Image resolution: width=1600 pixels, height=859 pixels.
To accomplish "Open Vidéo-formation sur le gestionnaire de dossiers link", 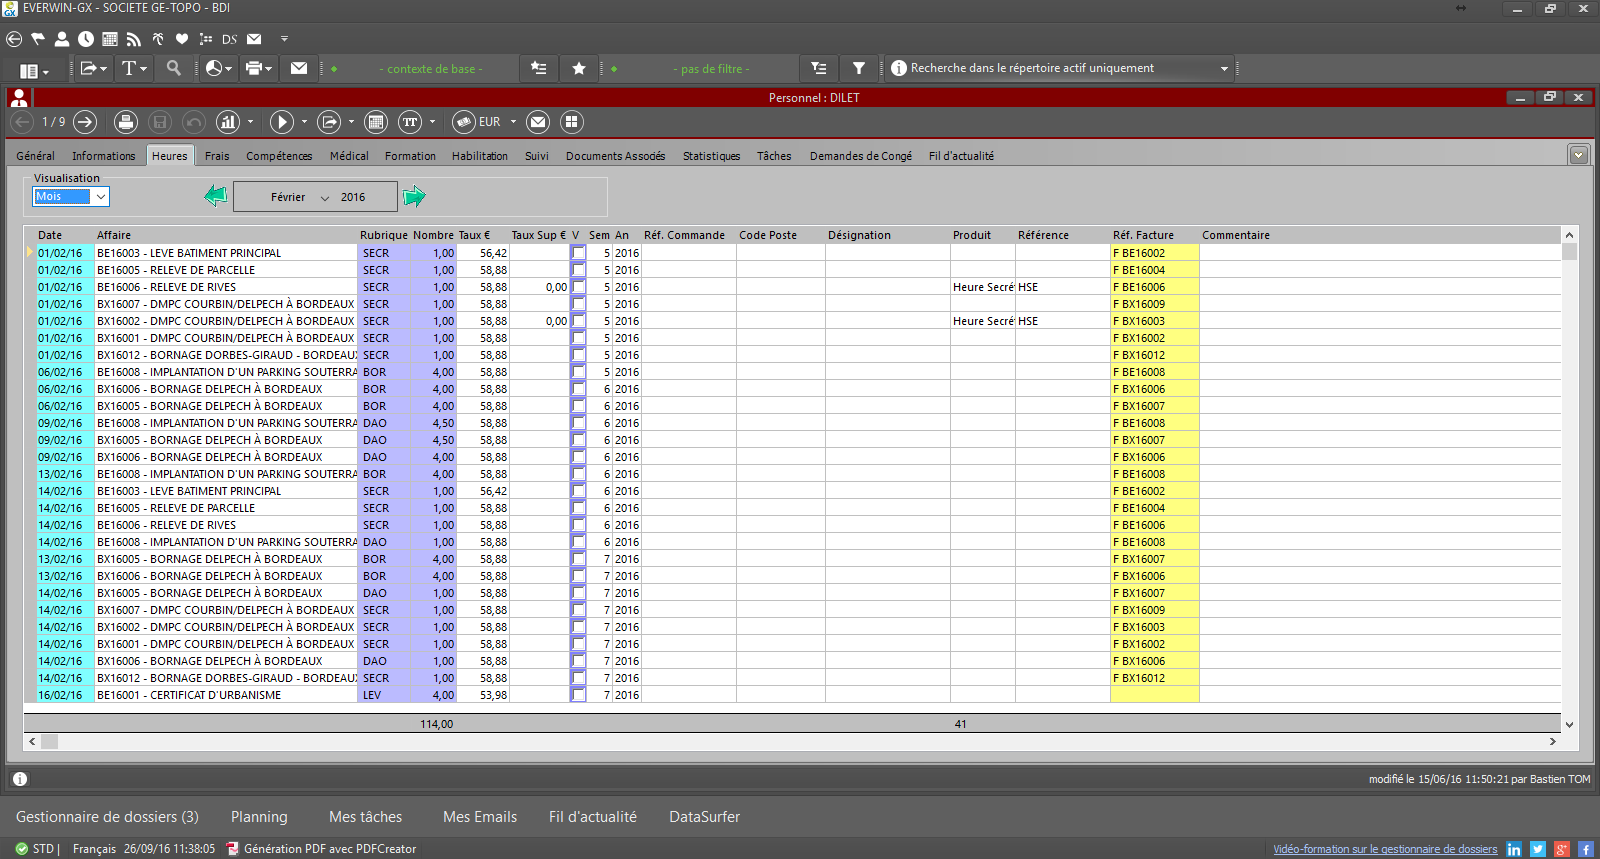I will coord(1385,849).
